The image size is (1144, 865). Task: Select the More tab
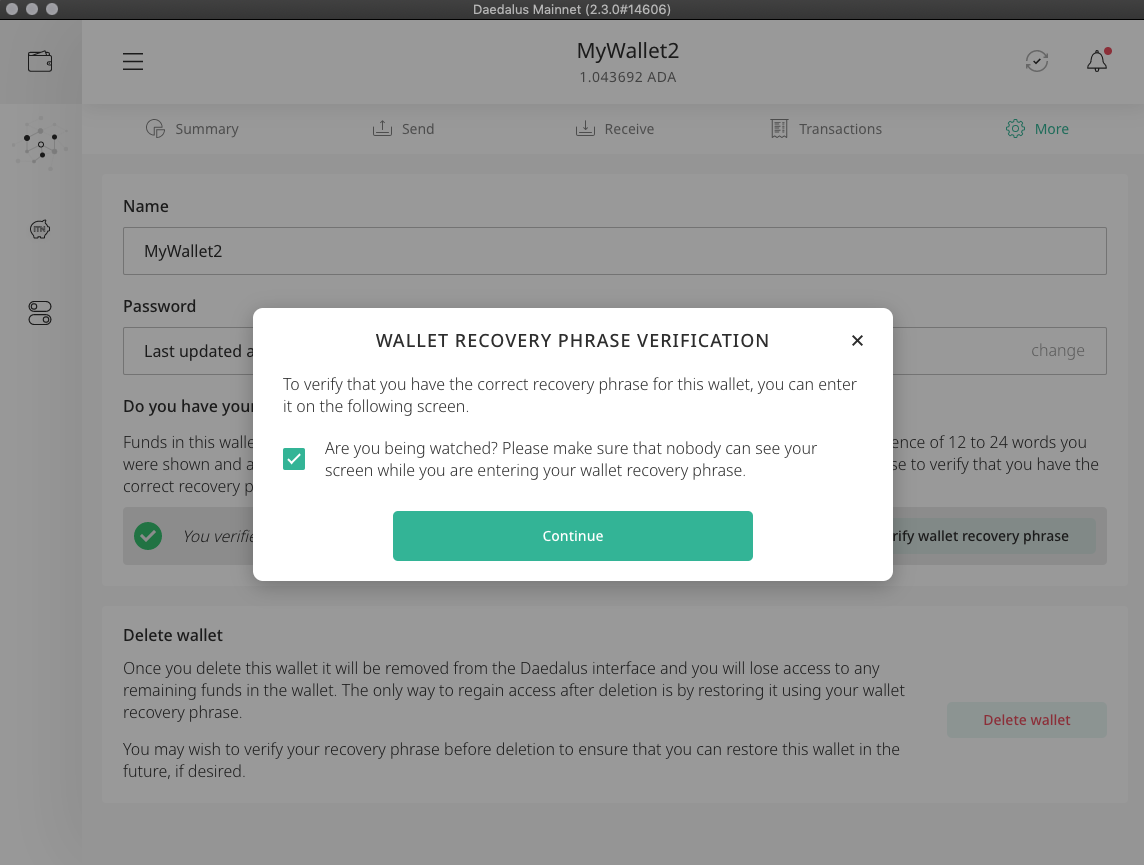point(1037,129)
